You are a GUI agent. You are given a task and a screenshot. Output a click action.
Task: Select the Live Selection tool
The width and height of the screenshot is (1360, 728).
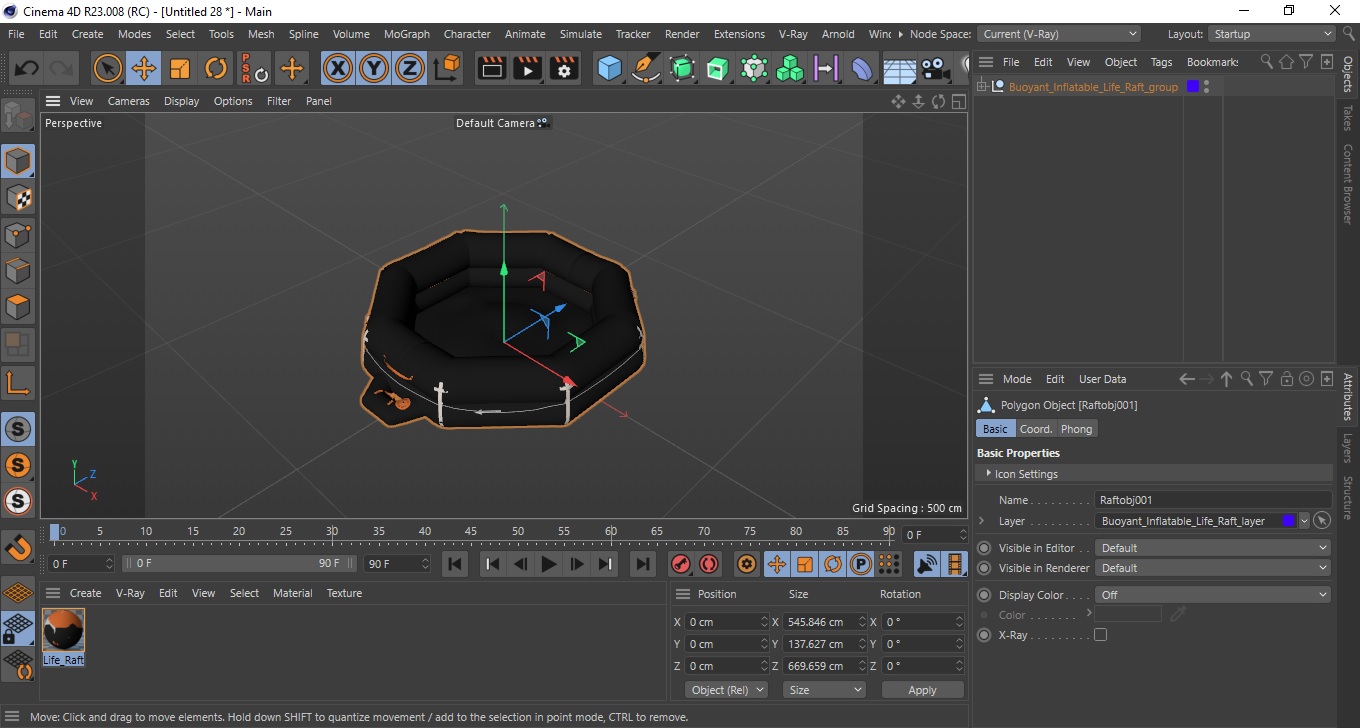108,68
